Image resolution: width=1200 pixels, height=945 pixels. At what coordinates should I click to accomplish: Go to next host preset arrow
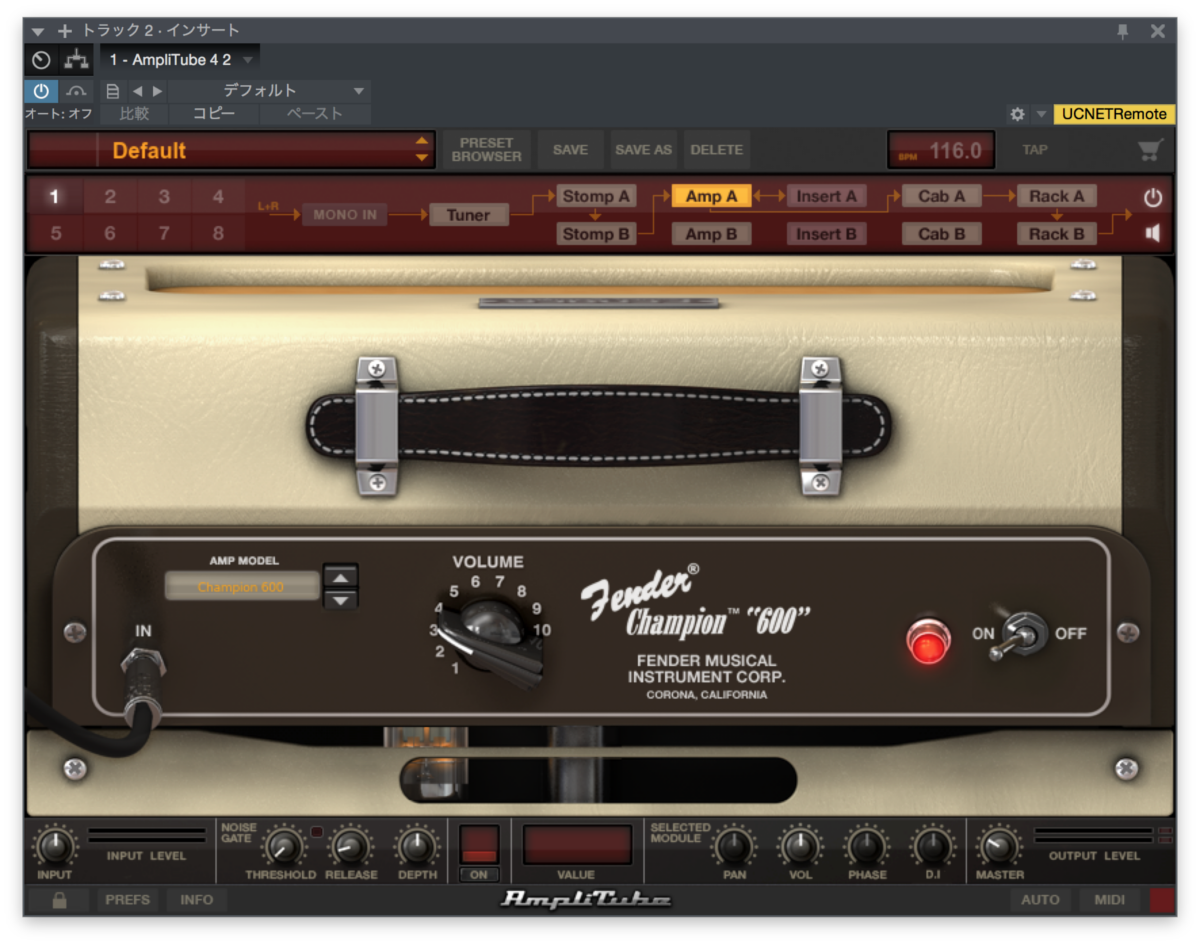157,91
